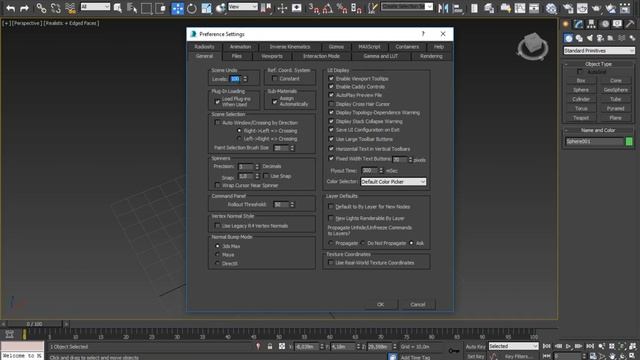The height and width of the screenshot is (360, 640).
Task: Open the Auto Key Selected dropdown
Action: click(x=513, y=346)
